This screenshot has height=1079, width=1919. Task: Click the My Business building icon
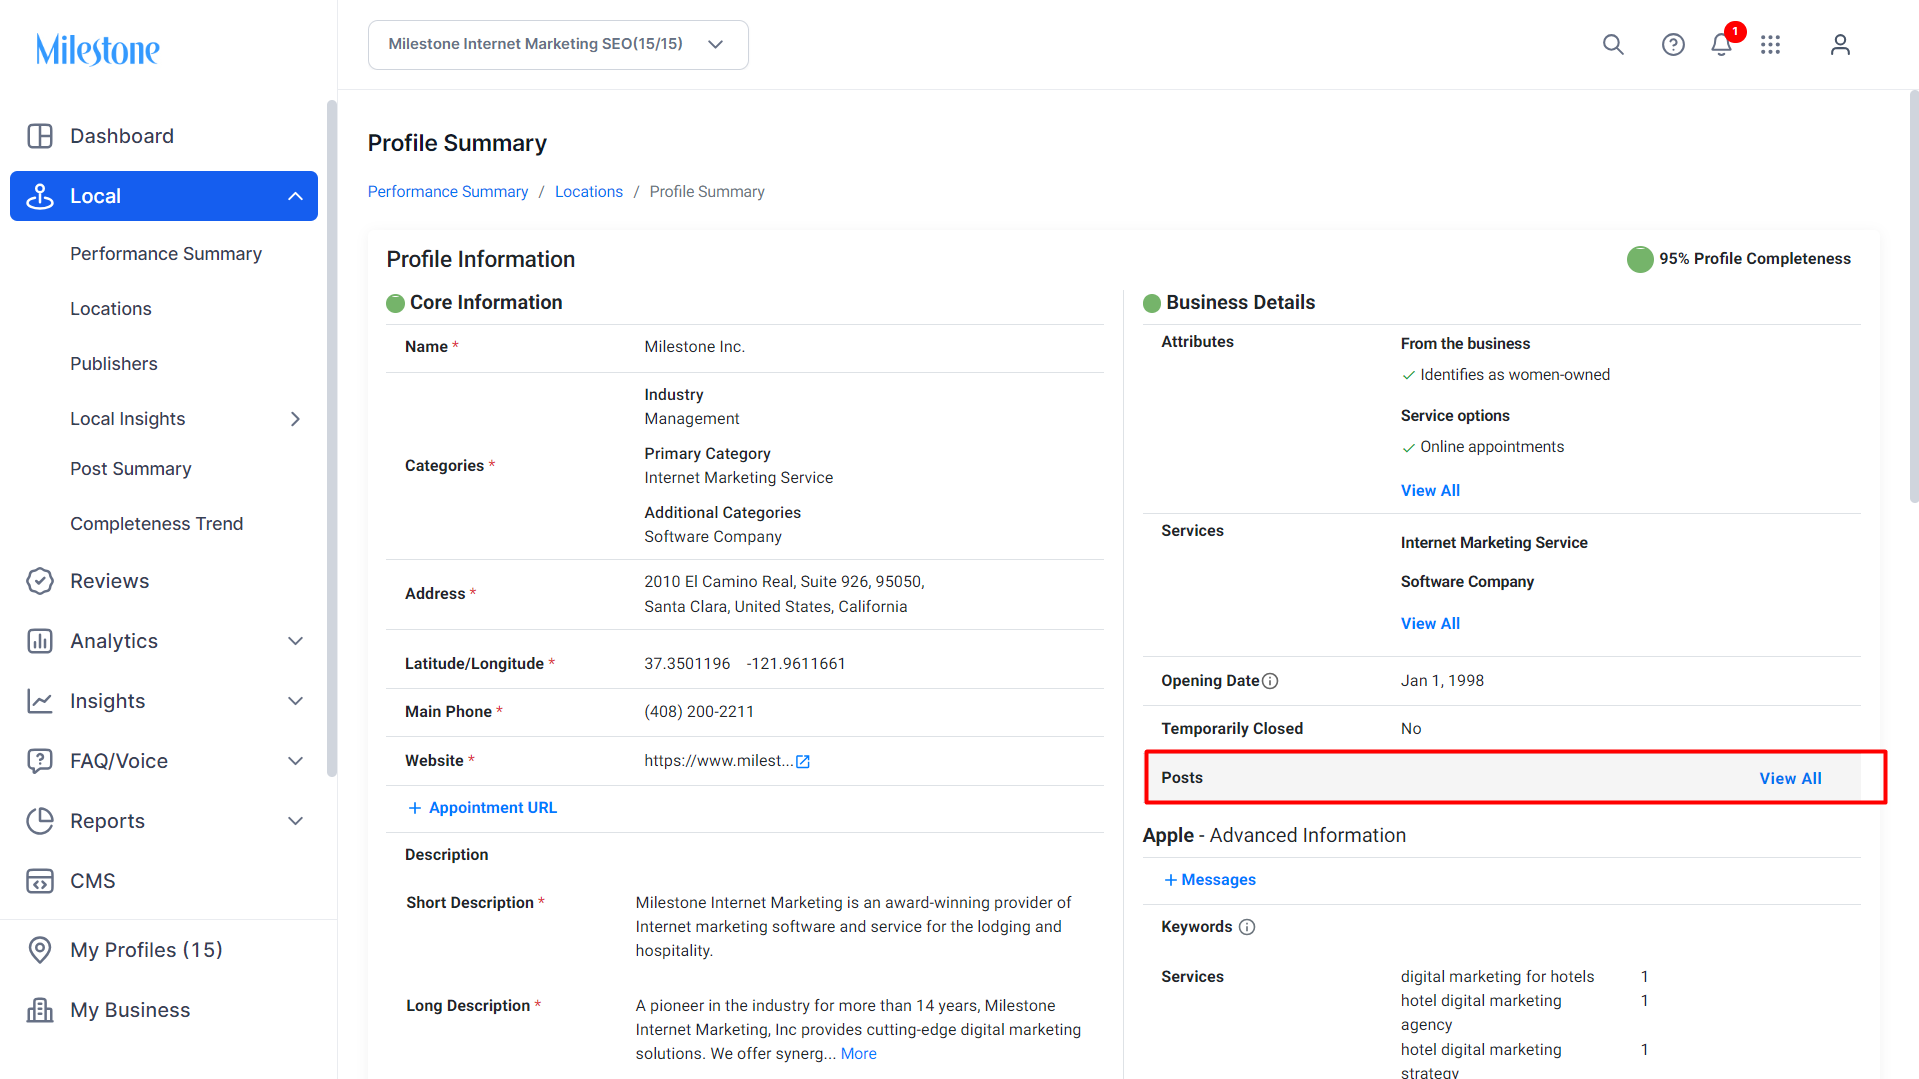40,1010
